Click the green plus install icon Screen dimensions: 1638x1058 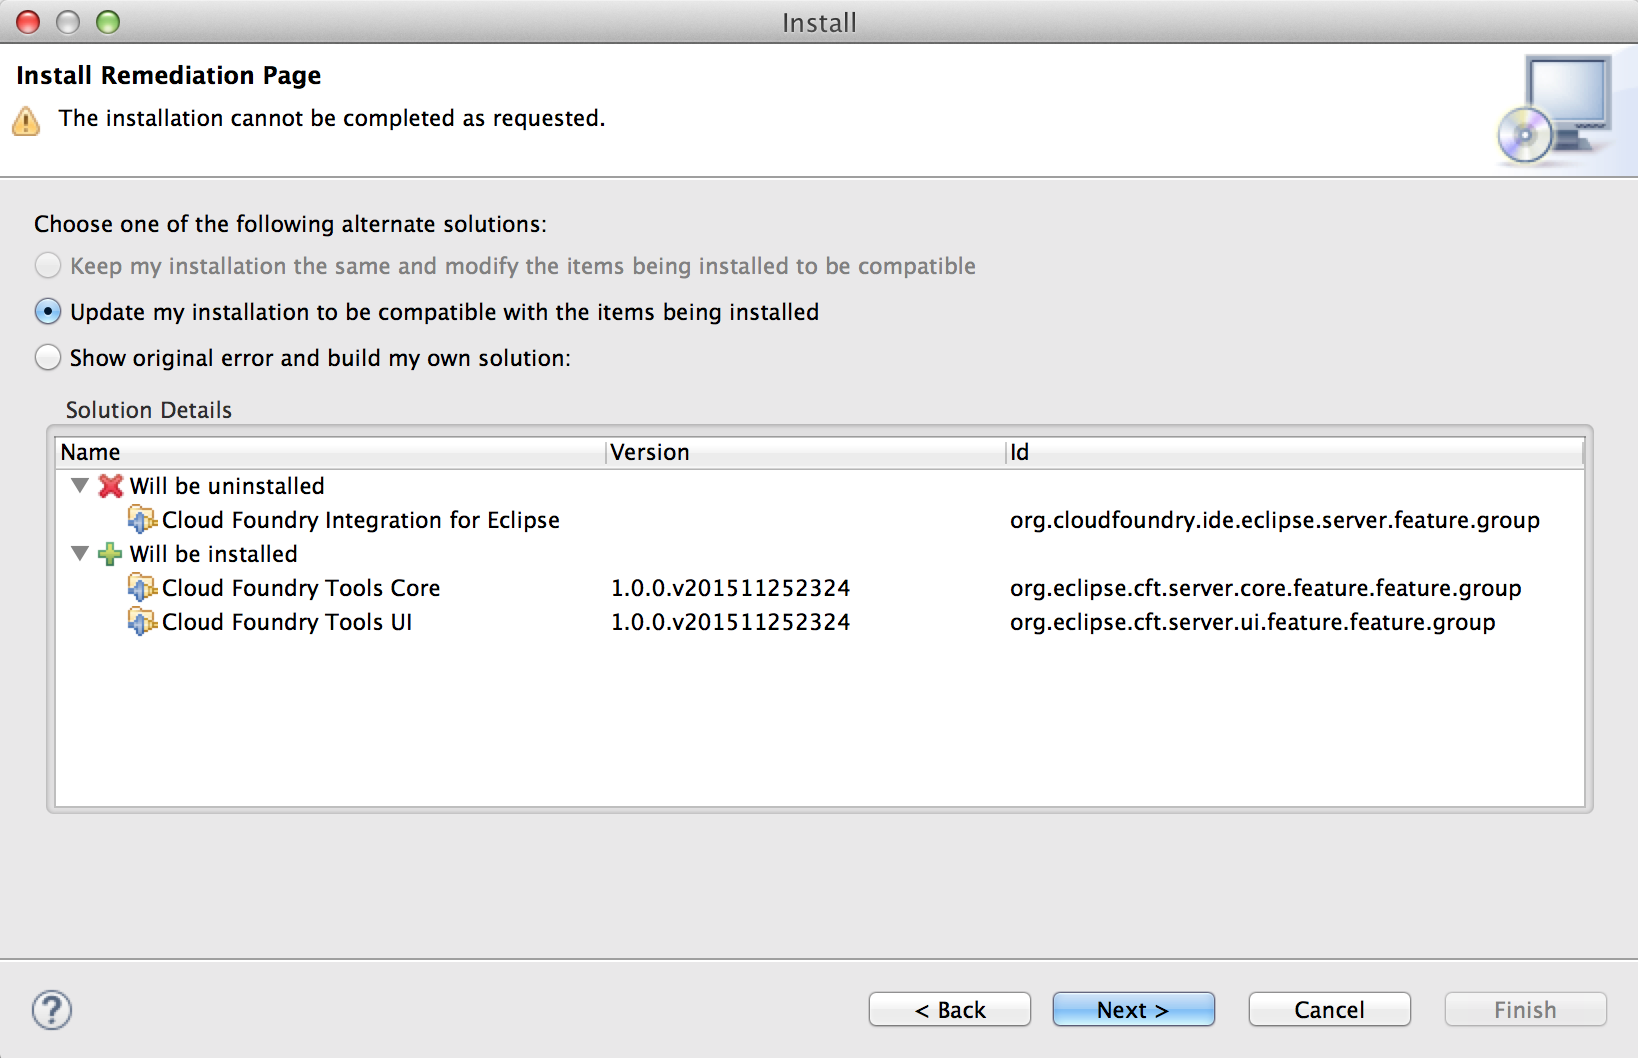(111, 554)
